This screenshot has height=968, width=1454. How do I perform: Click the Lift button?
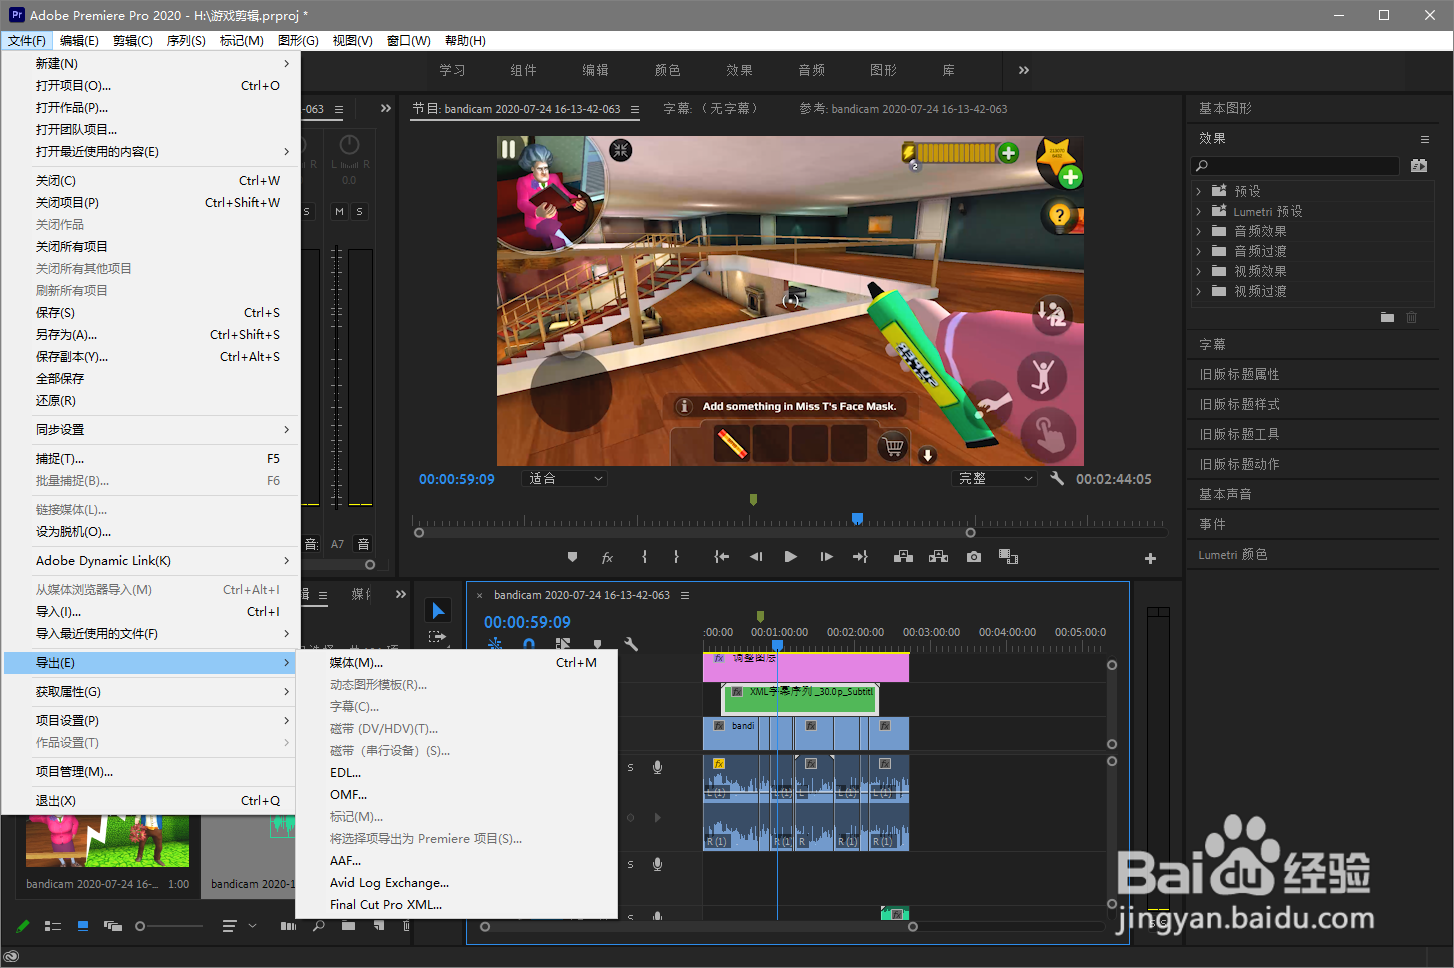click(x=903, y=557)
